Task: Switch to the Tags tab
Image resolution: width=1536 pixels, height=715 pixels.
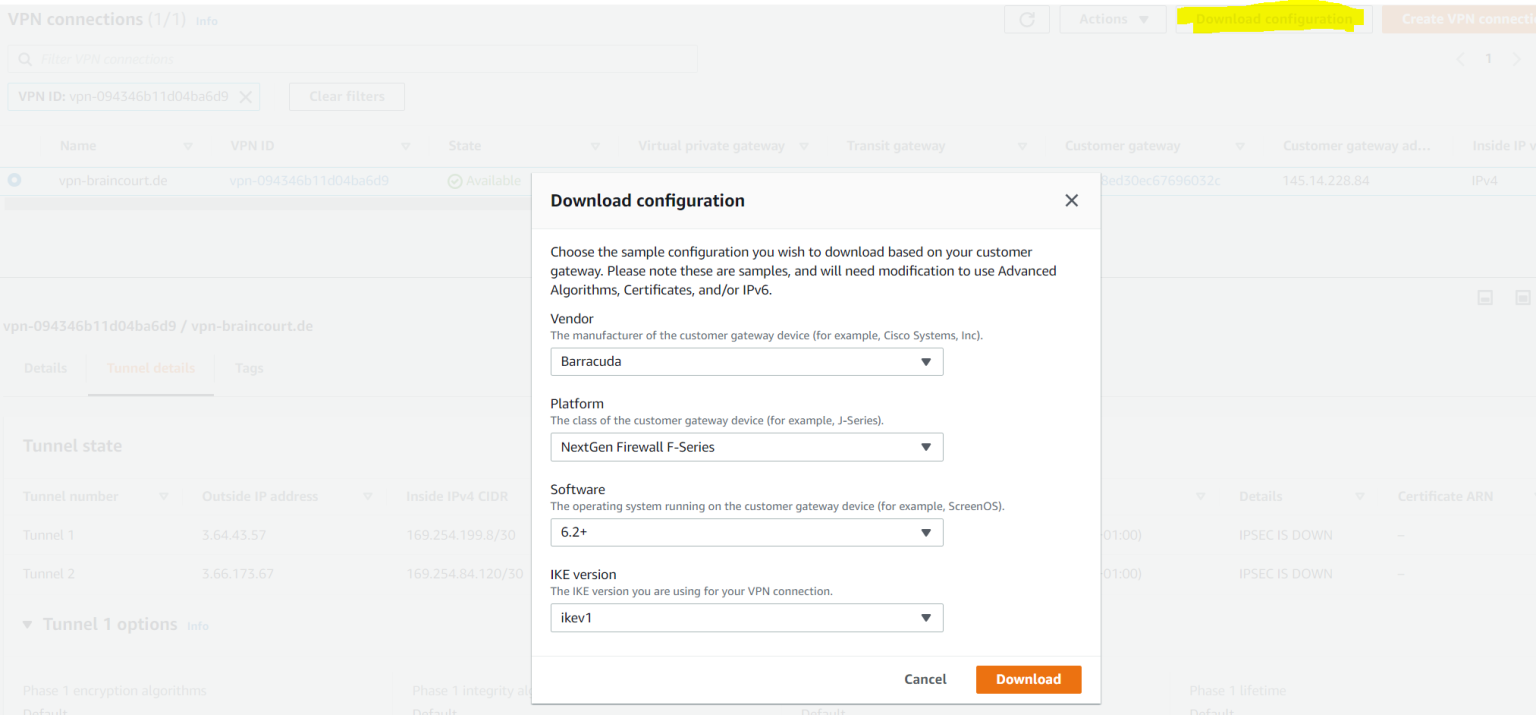Action: click(248, 368)
